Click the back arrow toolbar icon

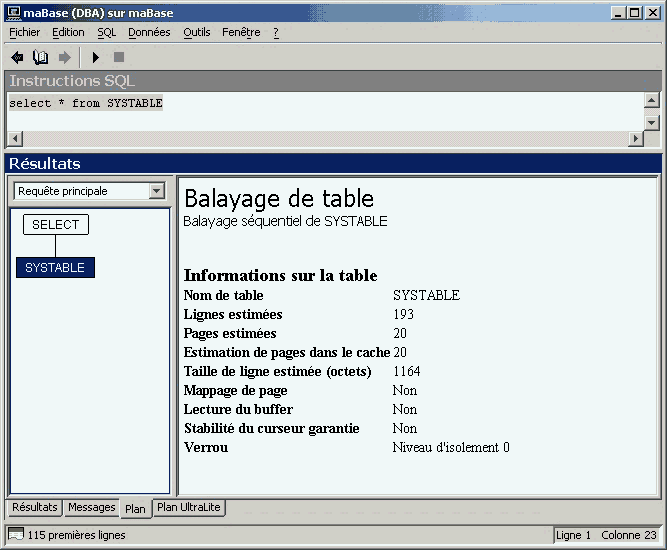pyautogui.click(x=17, y=57)
